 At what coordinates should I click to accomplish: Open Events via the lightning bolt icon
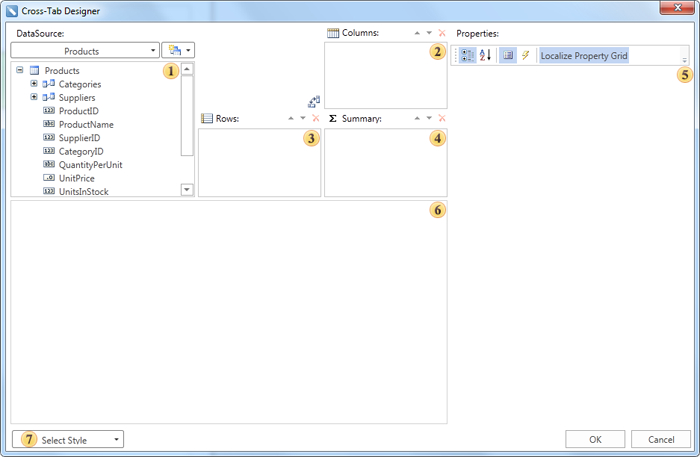tap(525, 56)
